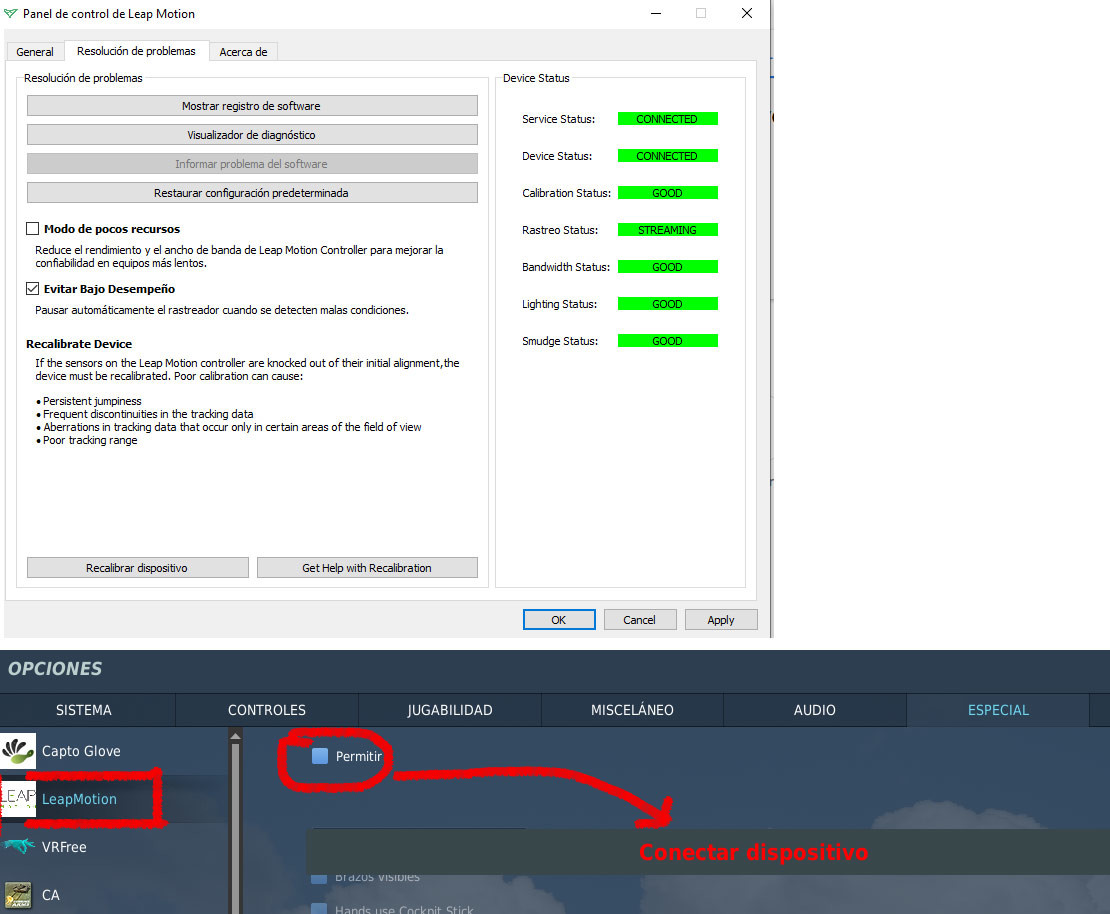Select the VRFree icon in the list
The height and width of the screenshot is (914, 1110).
18,847
